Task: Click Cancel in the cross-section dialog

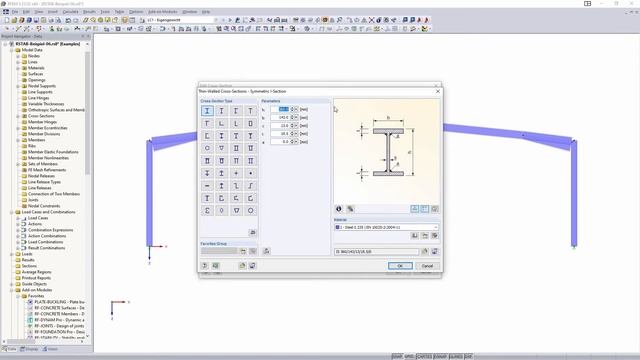Action: pos(427,266)
